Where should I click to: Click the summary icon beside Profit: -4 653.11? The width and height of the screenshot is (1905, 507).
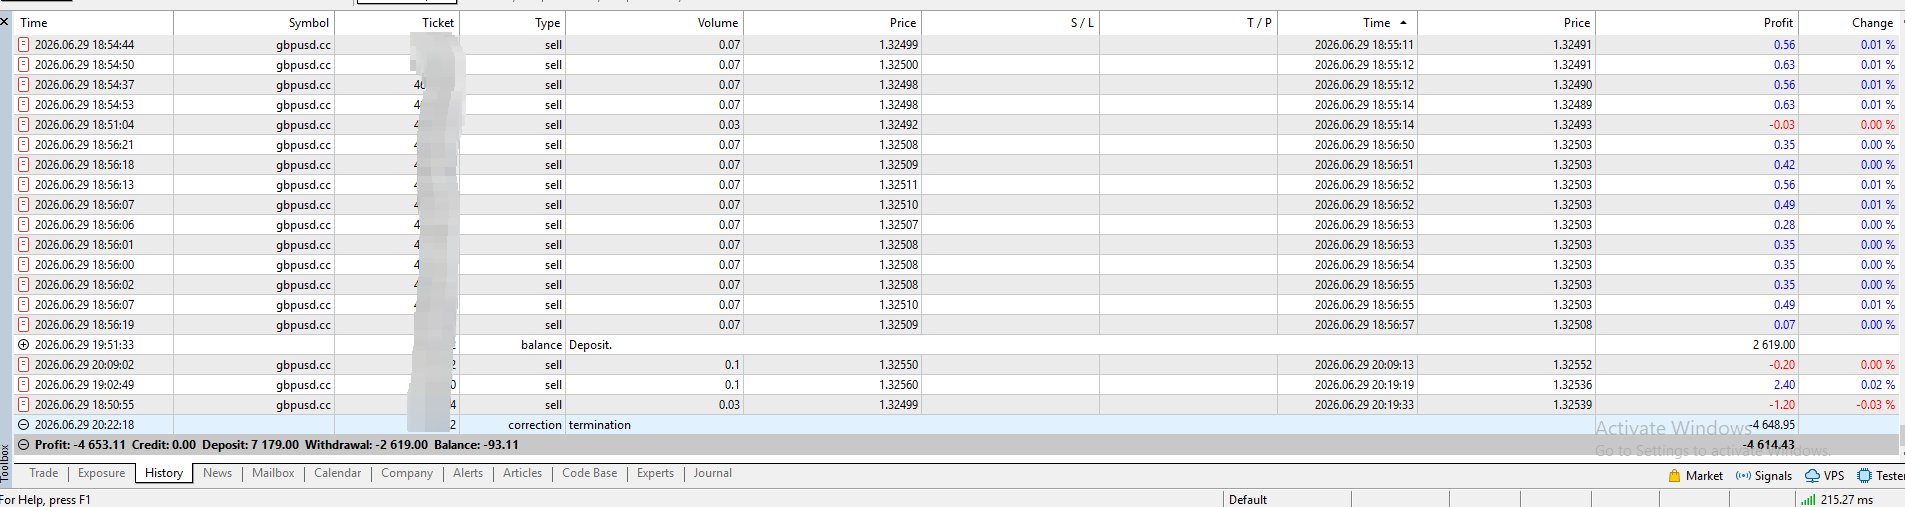point(24,445)
